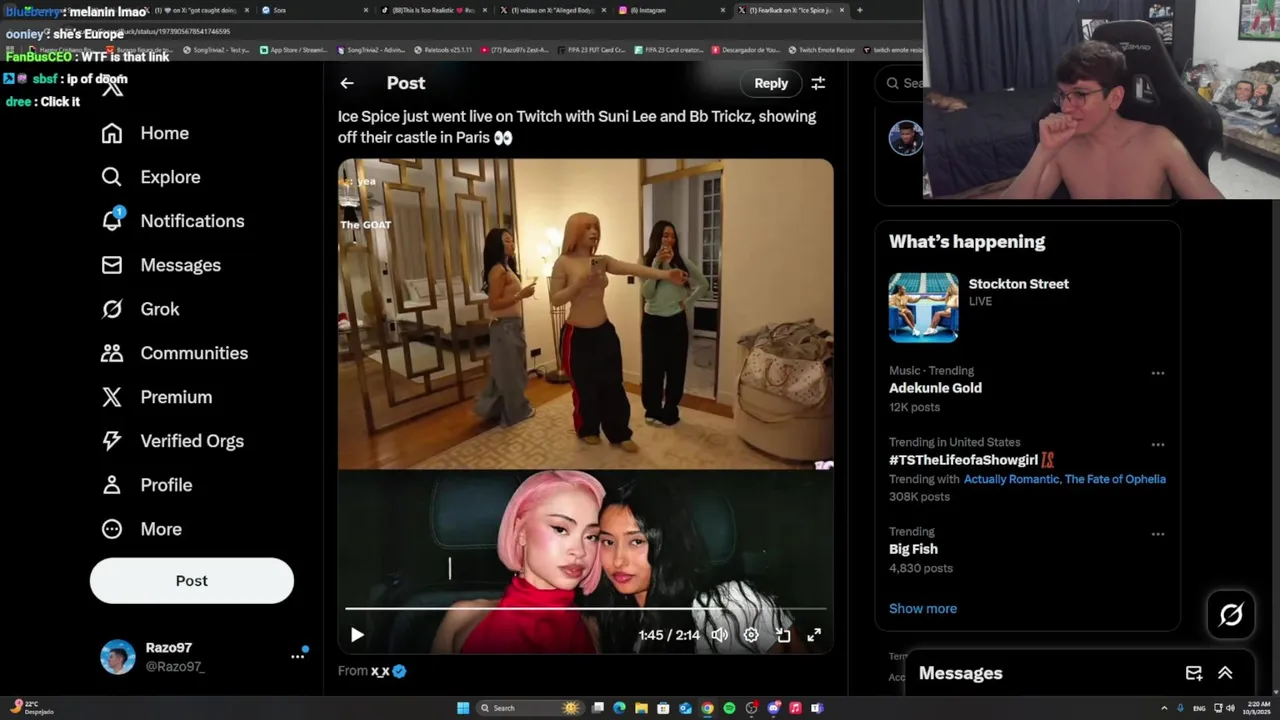Image resolution: width=1280 pixels, height=720 pixels.
Task: Open The Fate of Ophelia link
Action: (x=1115, y=479)
